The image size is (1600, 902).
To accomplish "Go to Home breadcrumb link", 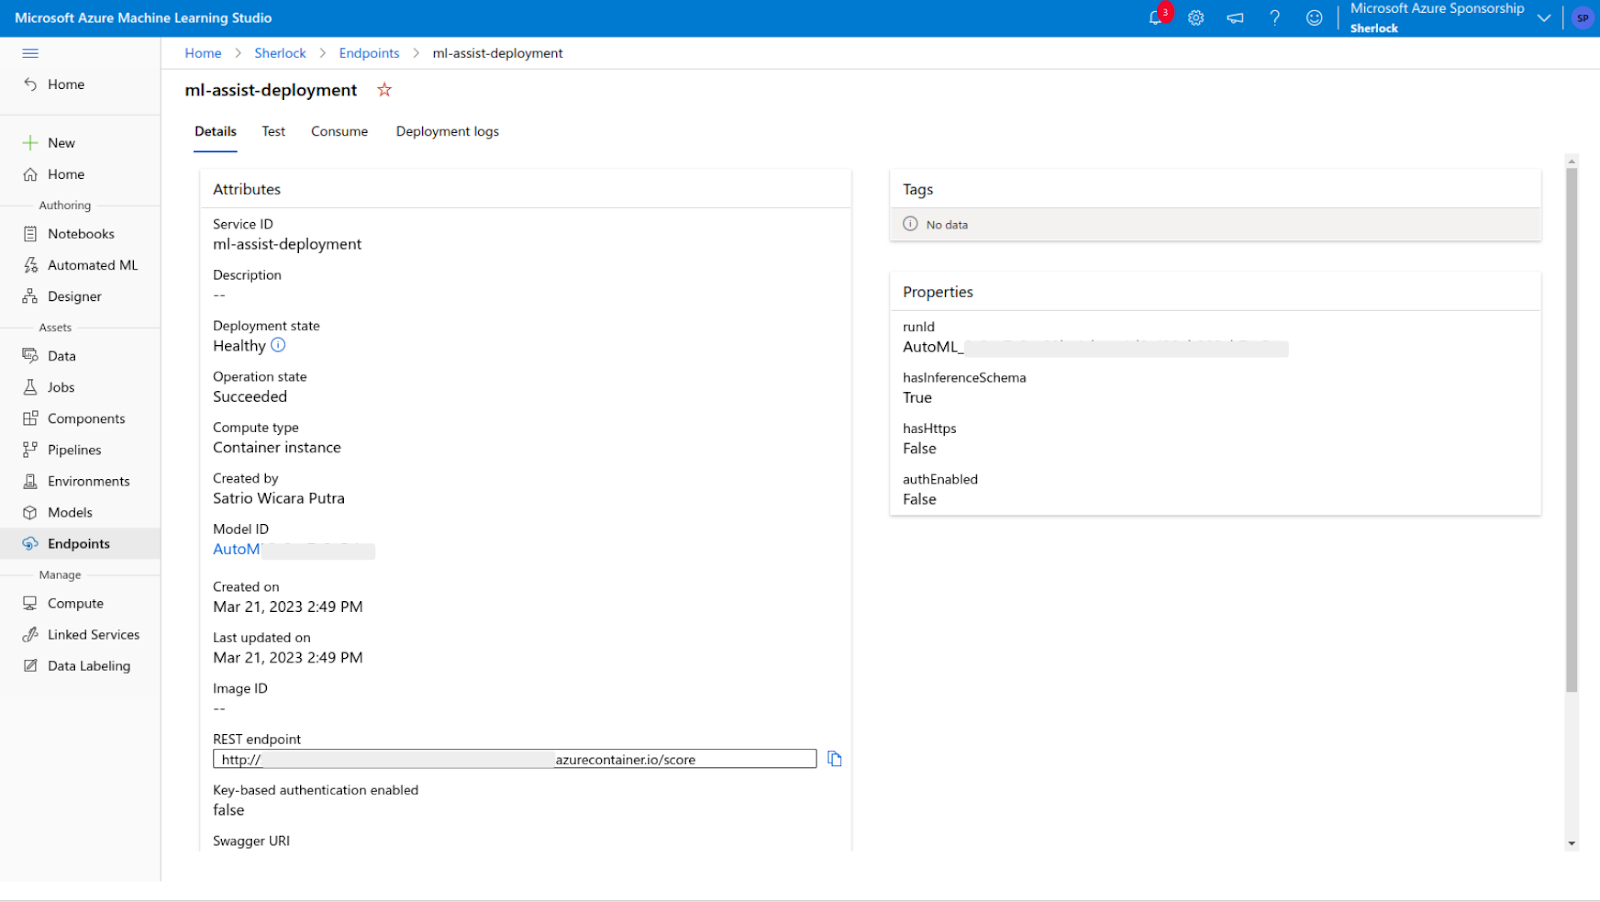I will tap(203, 53).
